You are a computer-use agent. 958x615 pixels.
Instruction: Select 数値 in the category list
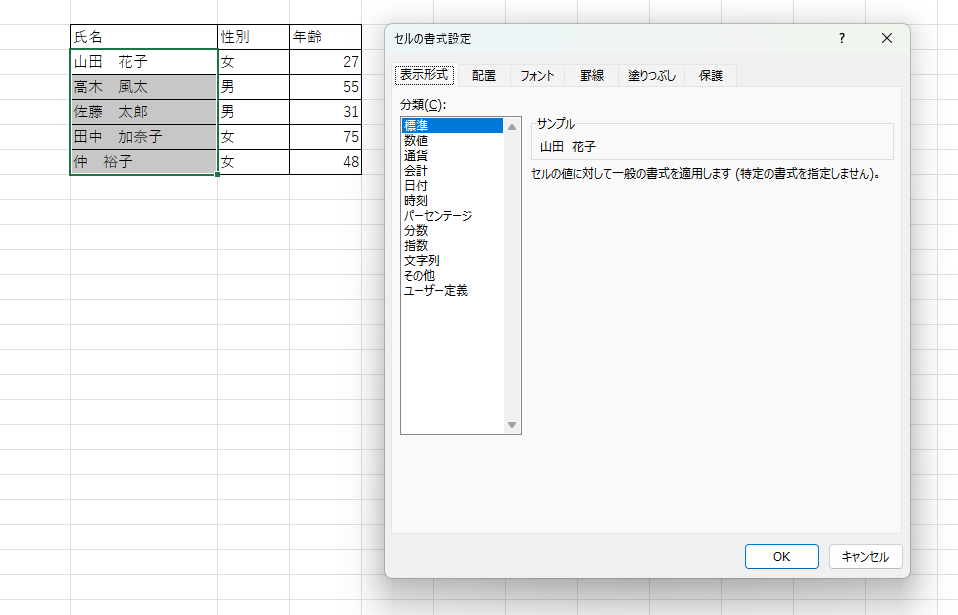click(x=417, y=141)
